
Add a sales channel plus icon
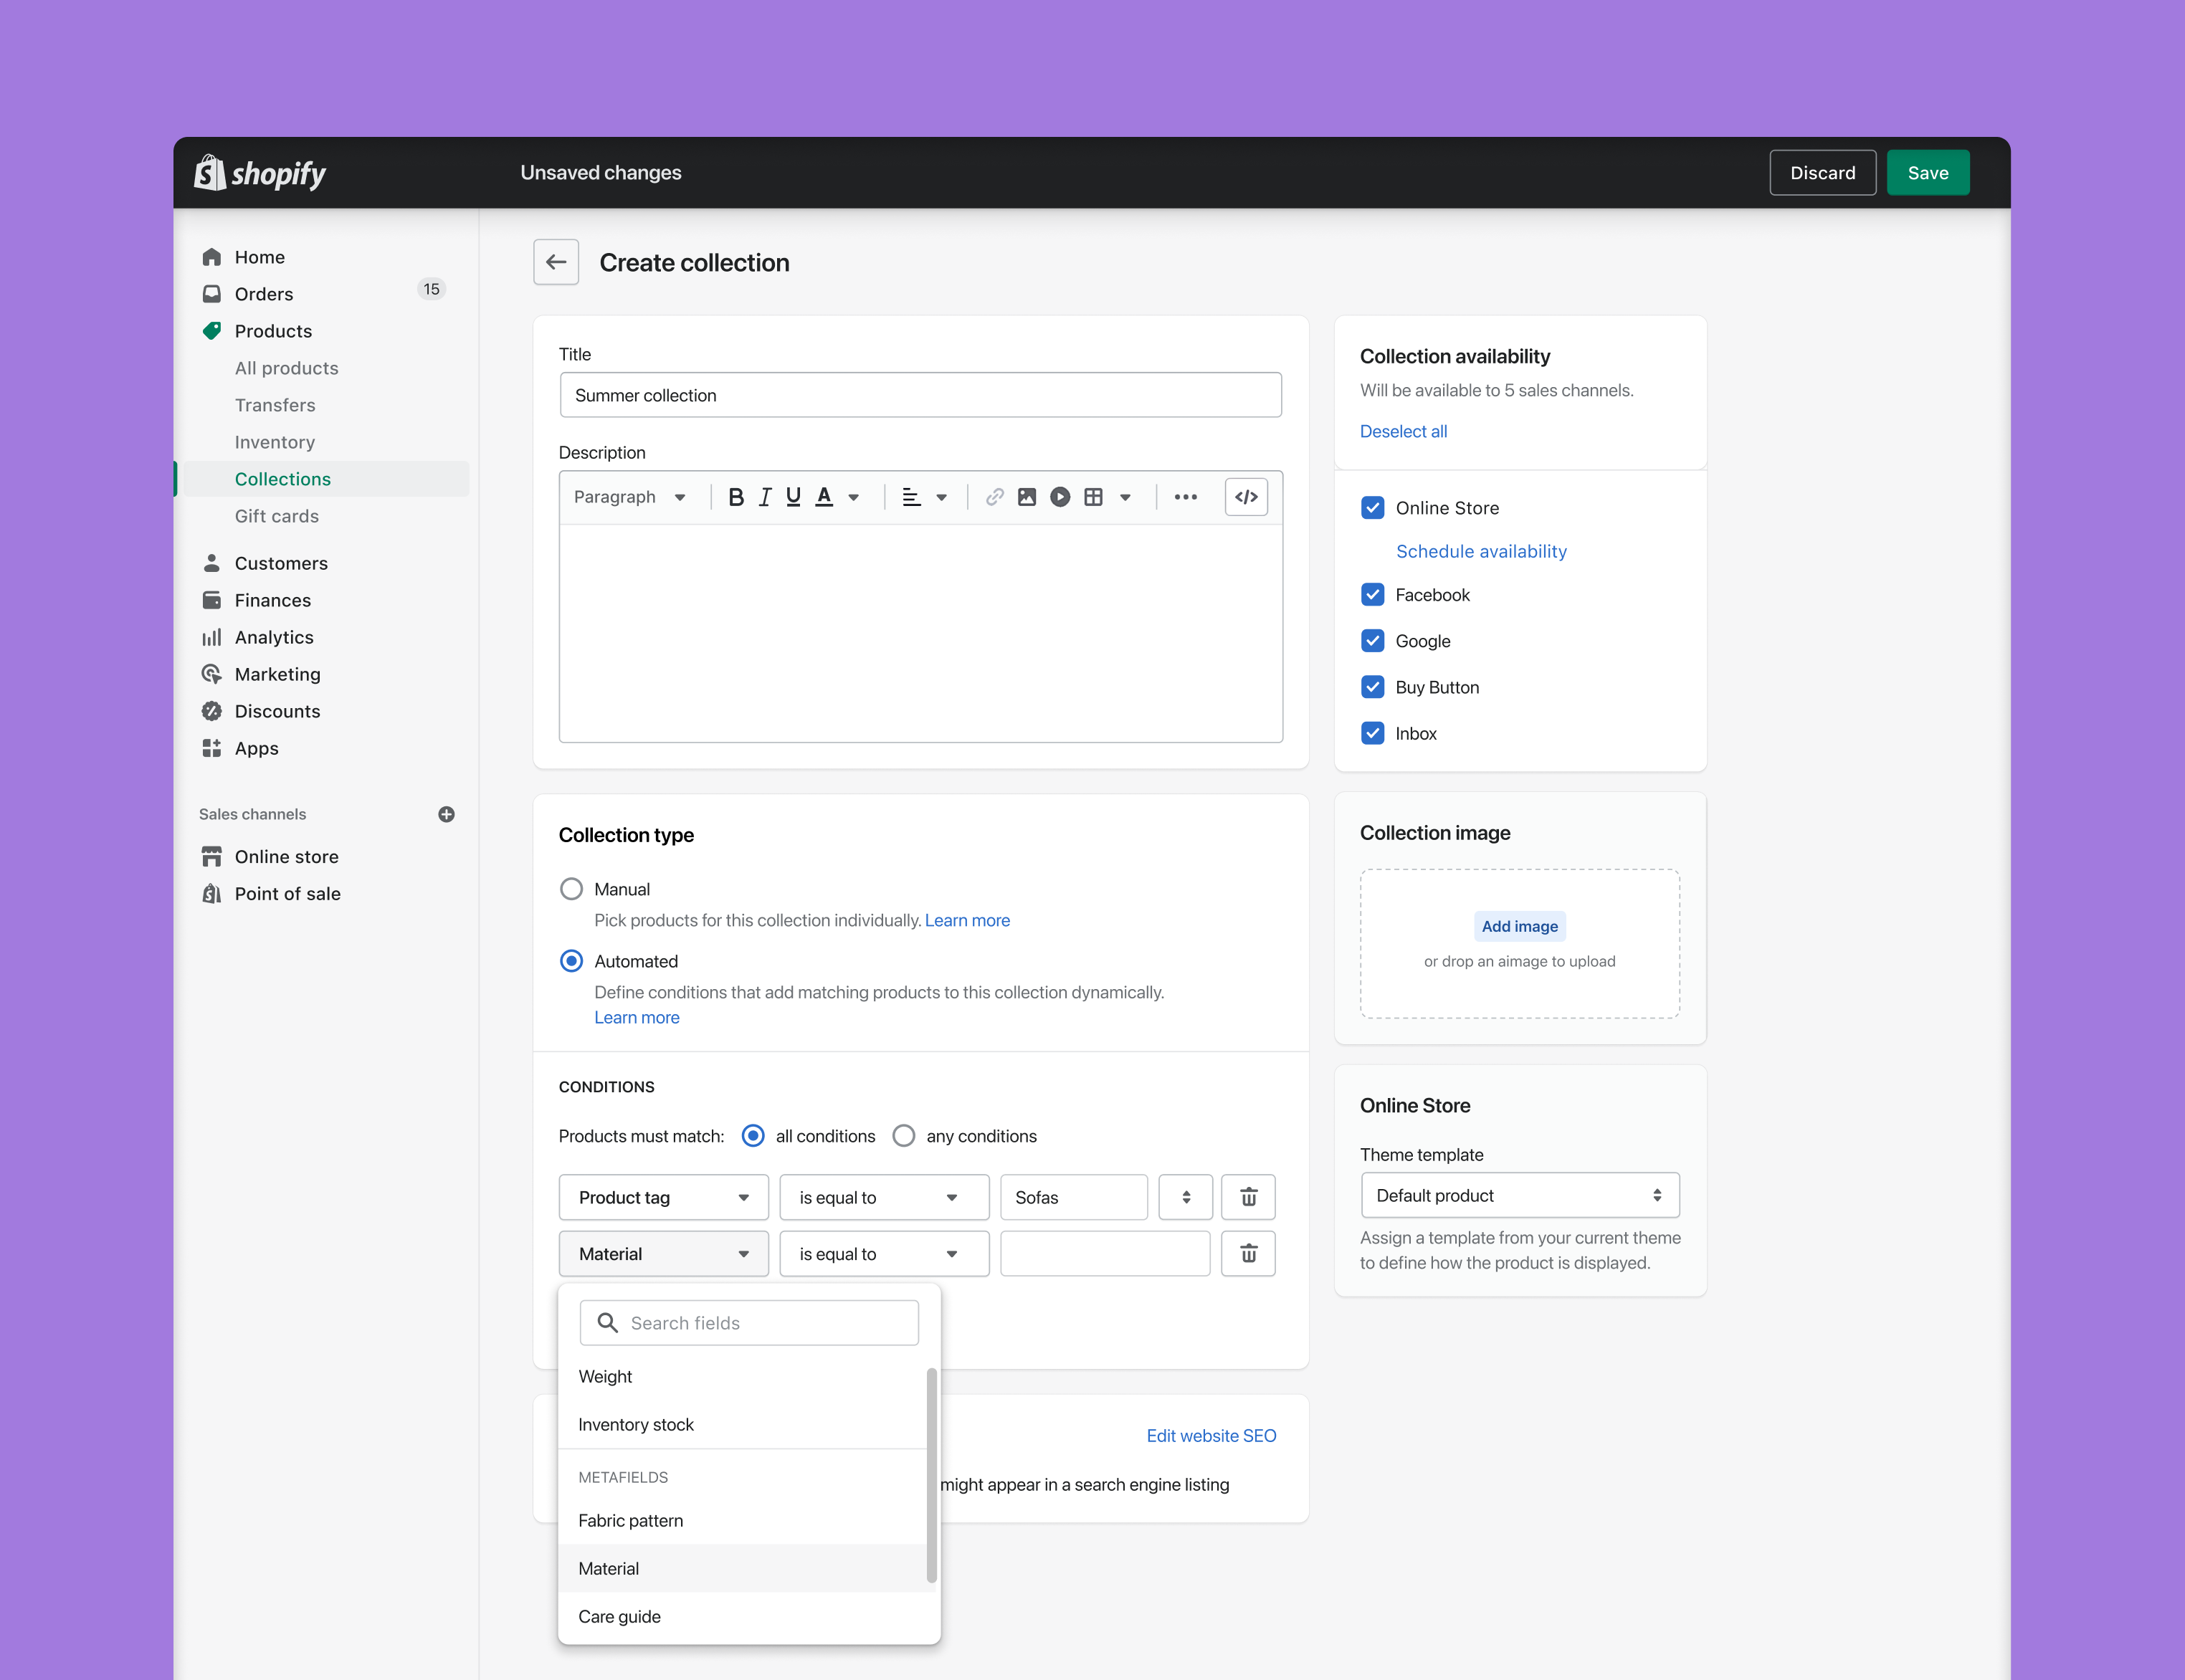(x=446, y=814)
